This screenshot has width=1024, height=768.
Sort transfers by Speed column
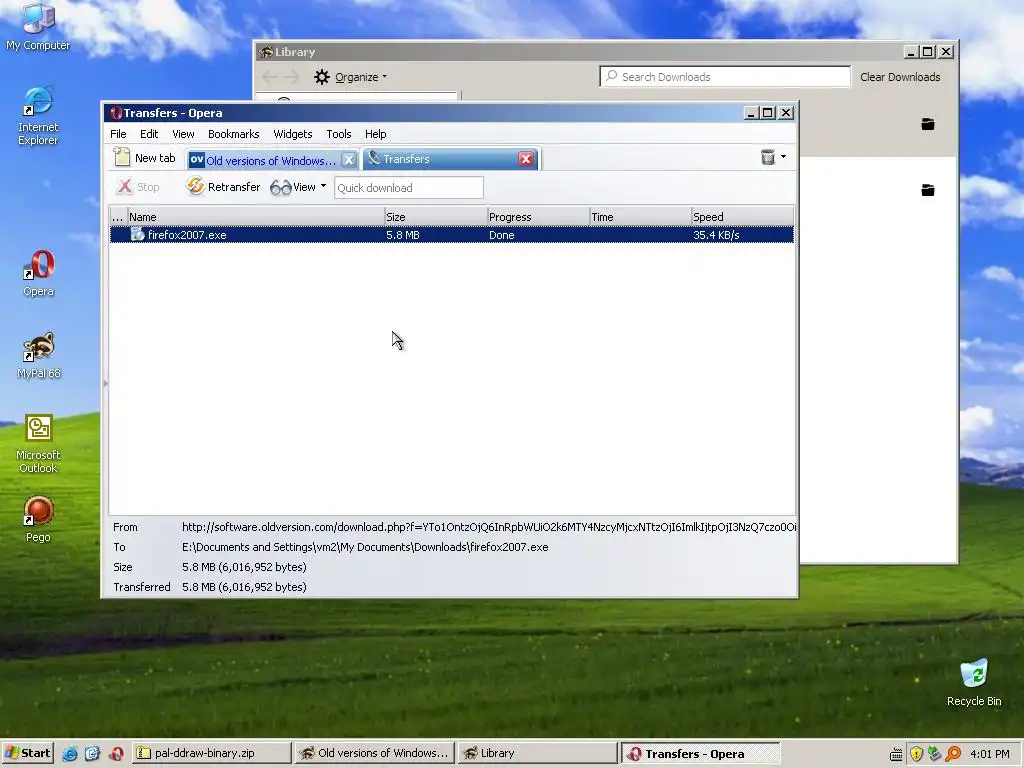[x=743, y=217]
